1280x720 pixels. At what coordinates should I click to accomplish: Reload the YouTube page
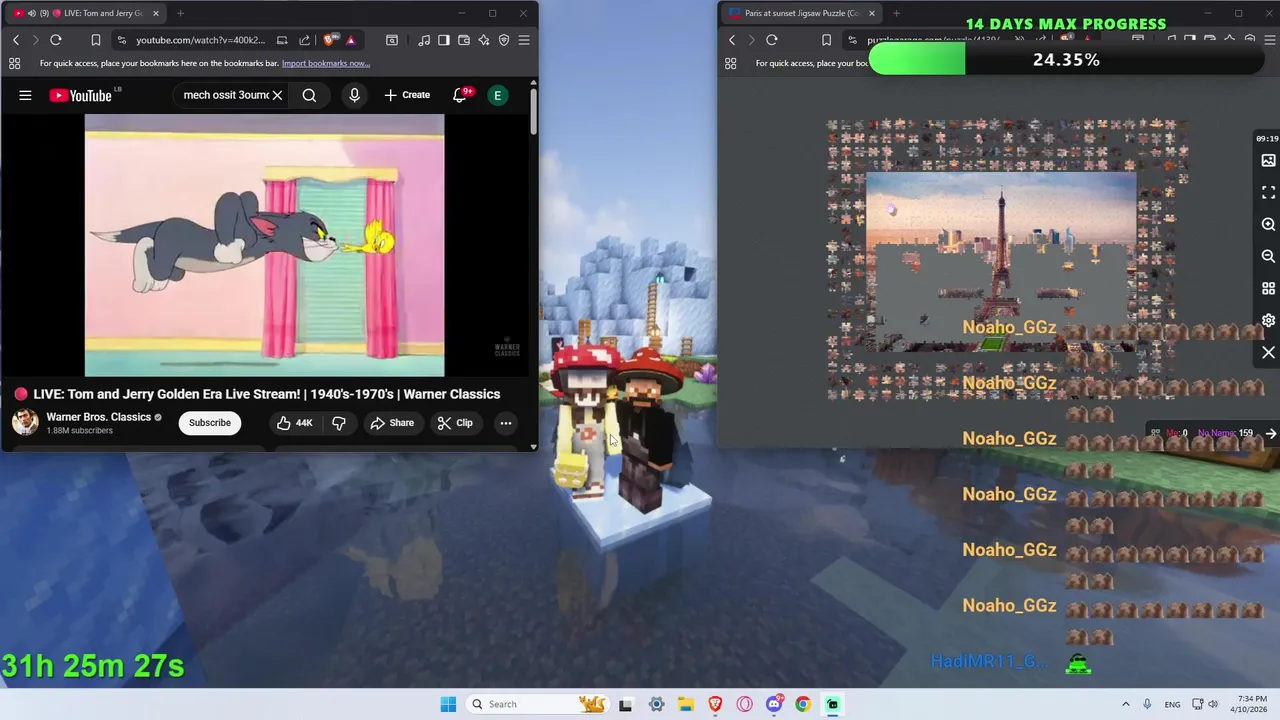[56, 40]
